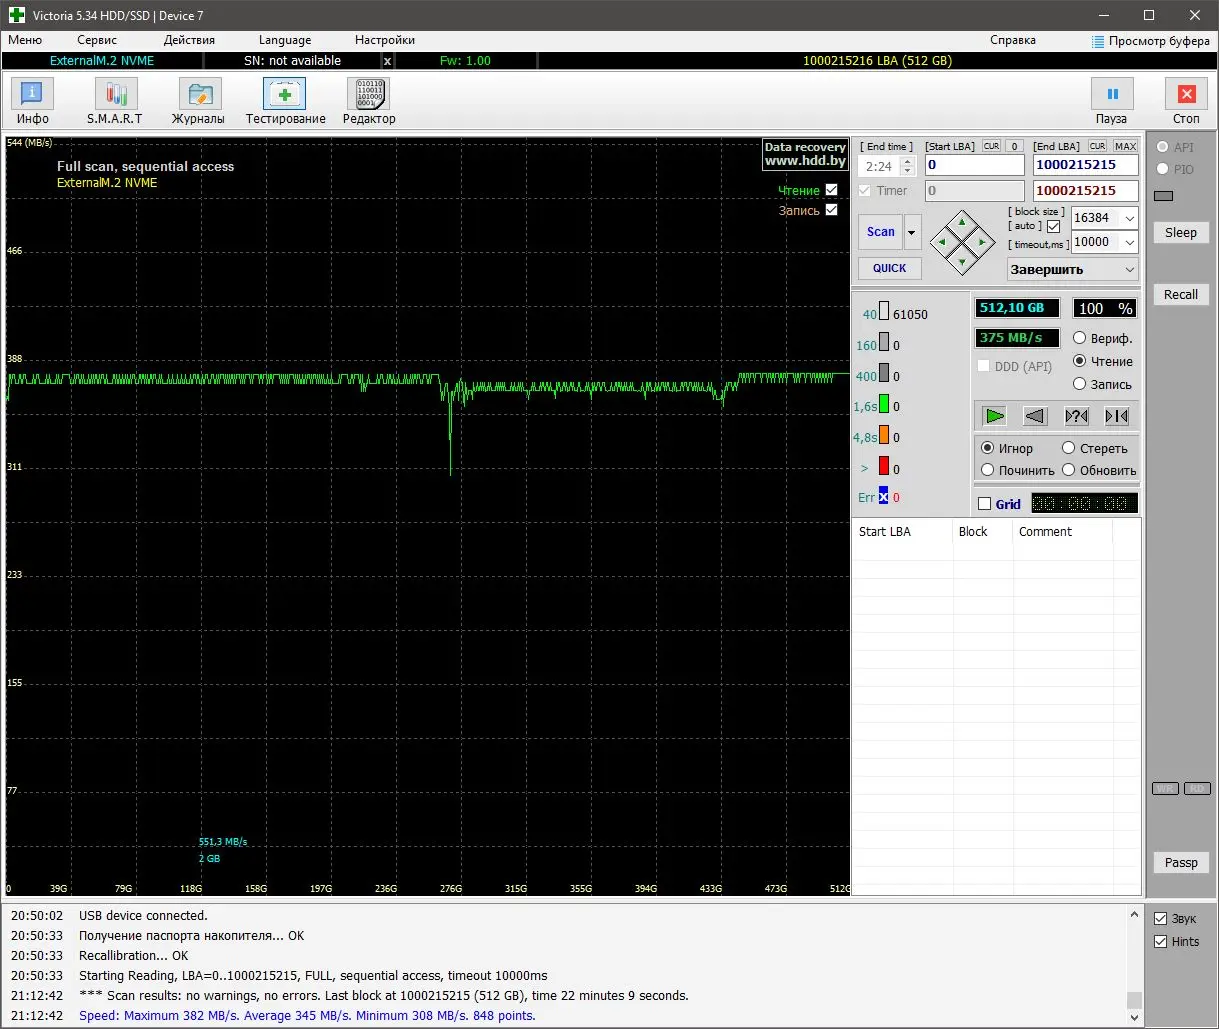The height and width of the screenshot is (1029, 1219).
Task: Click the green forward scan direction arrow
Action: [994, 416]
